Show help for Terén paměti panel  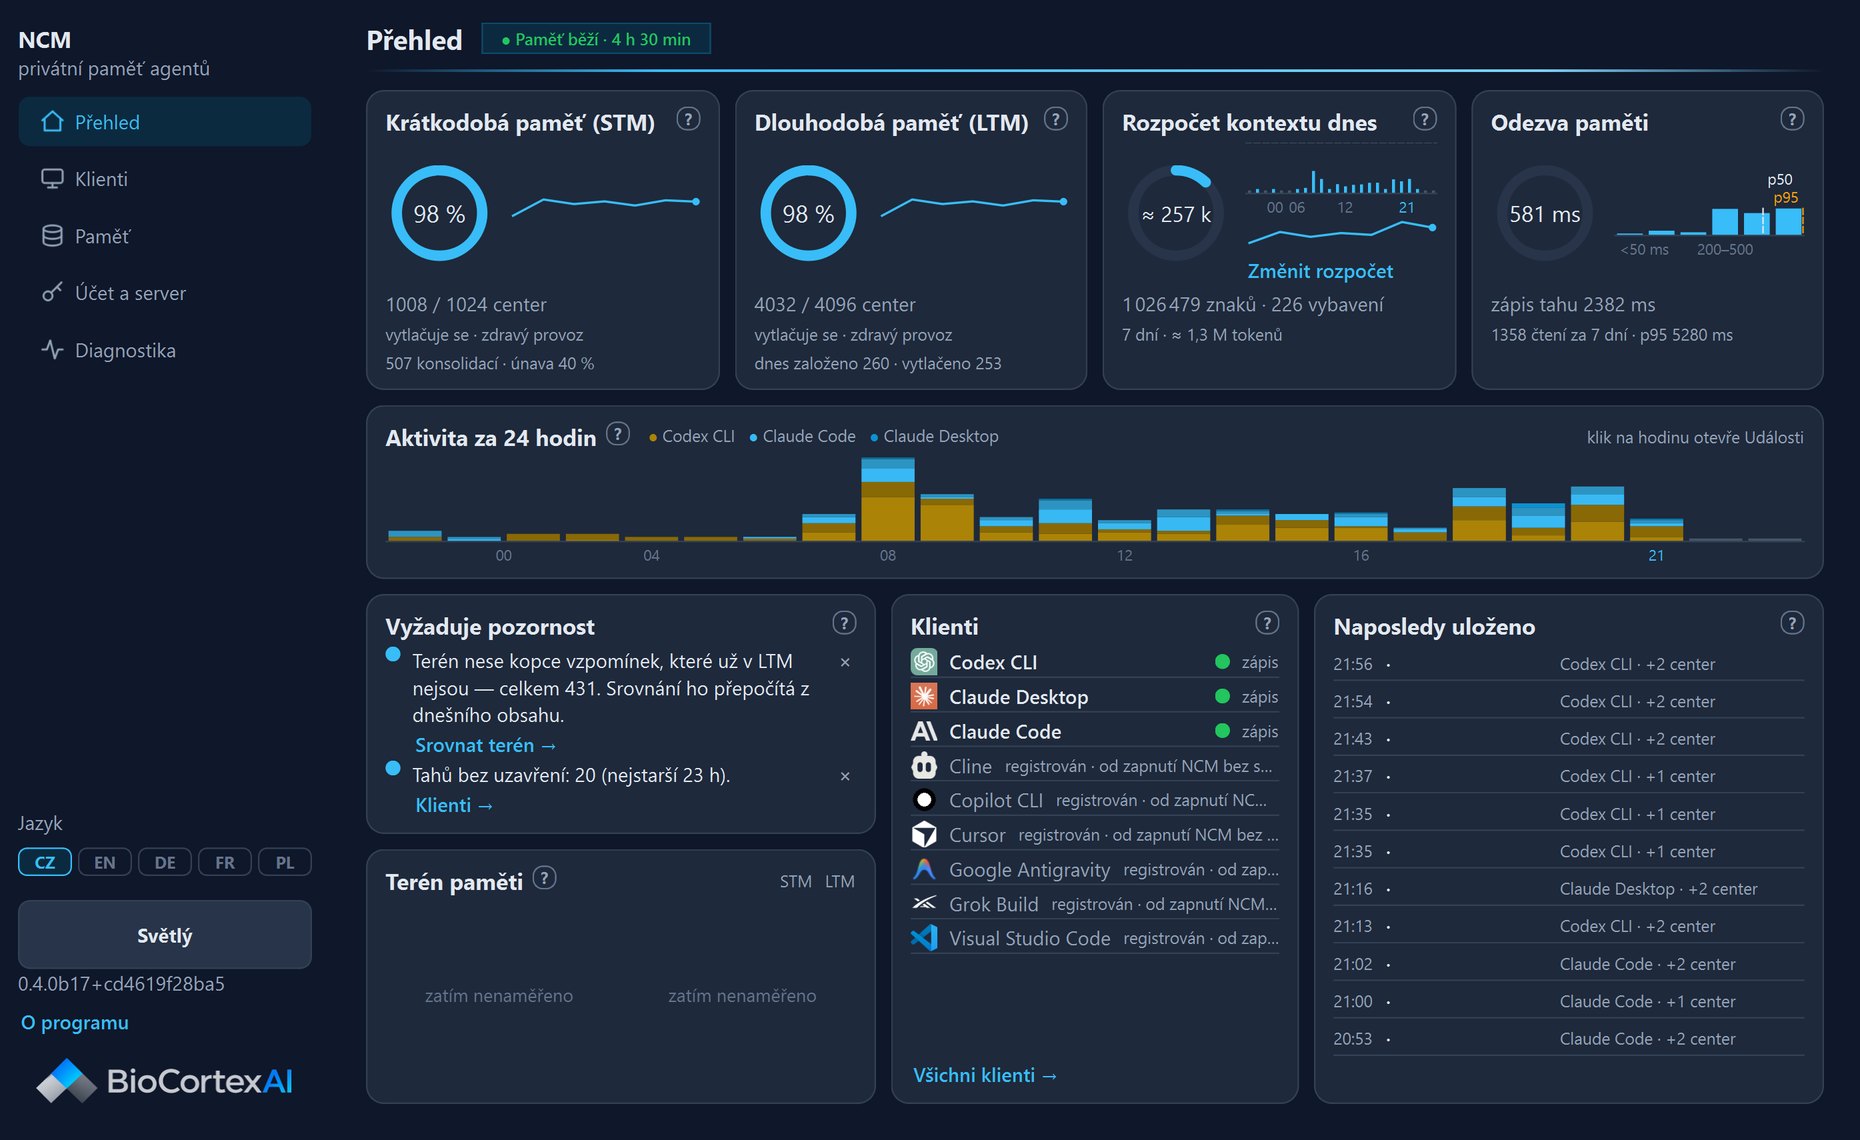click(x=544, y=878)
